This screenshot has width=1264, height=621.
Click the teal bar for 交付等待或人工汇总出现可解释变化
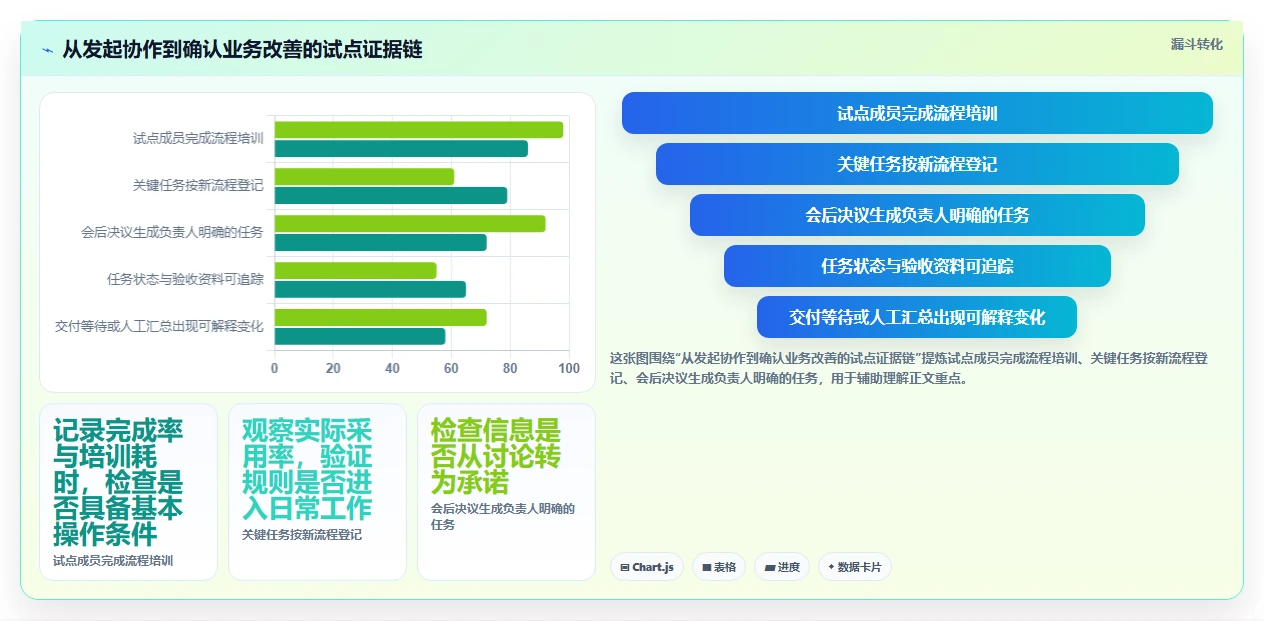pos(360,337)
